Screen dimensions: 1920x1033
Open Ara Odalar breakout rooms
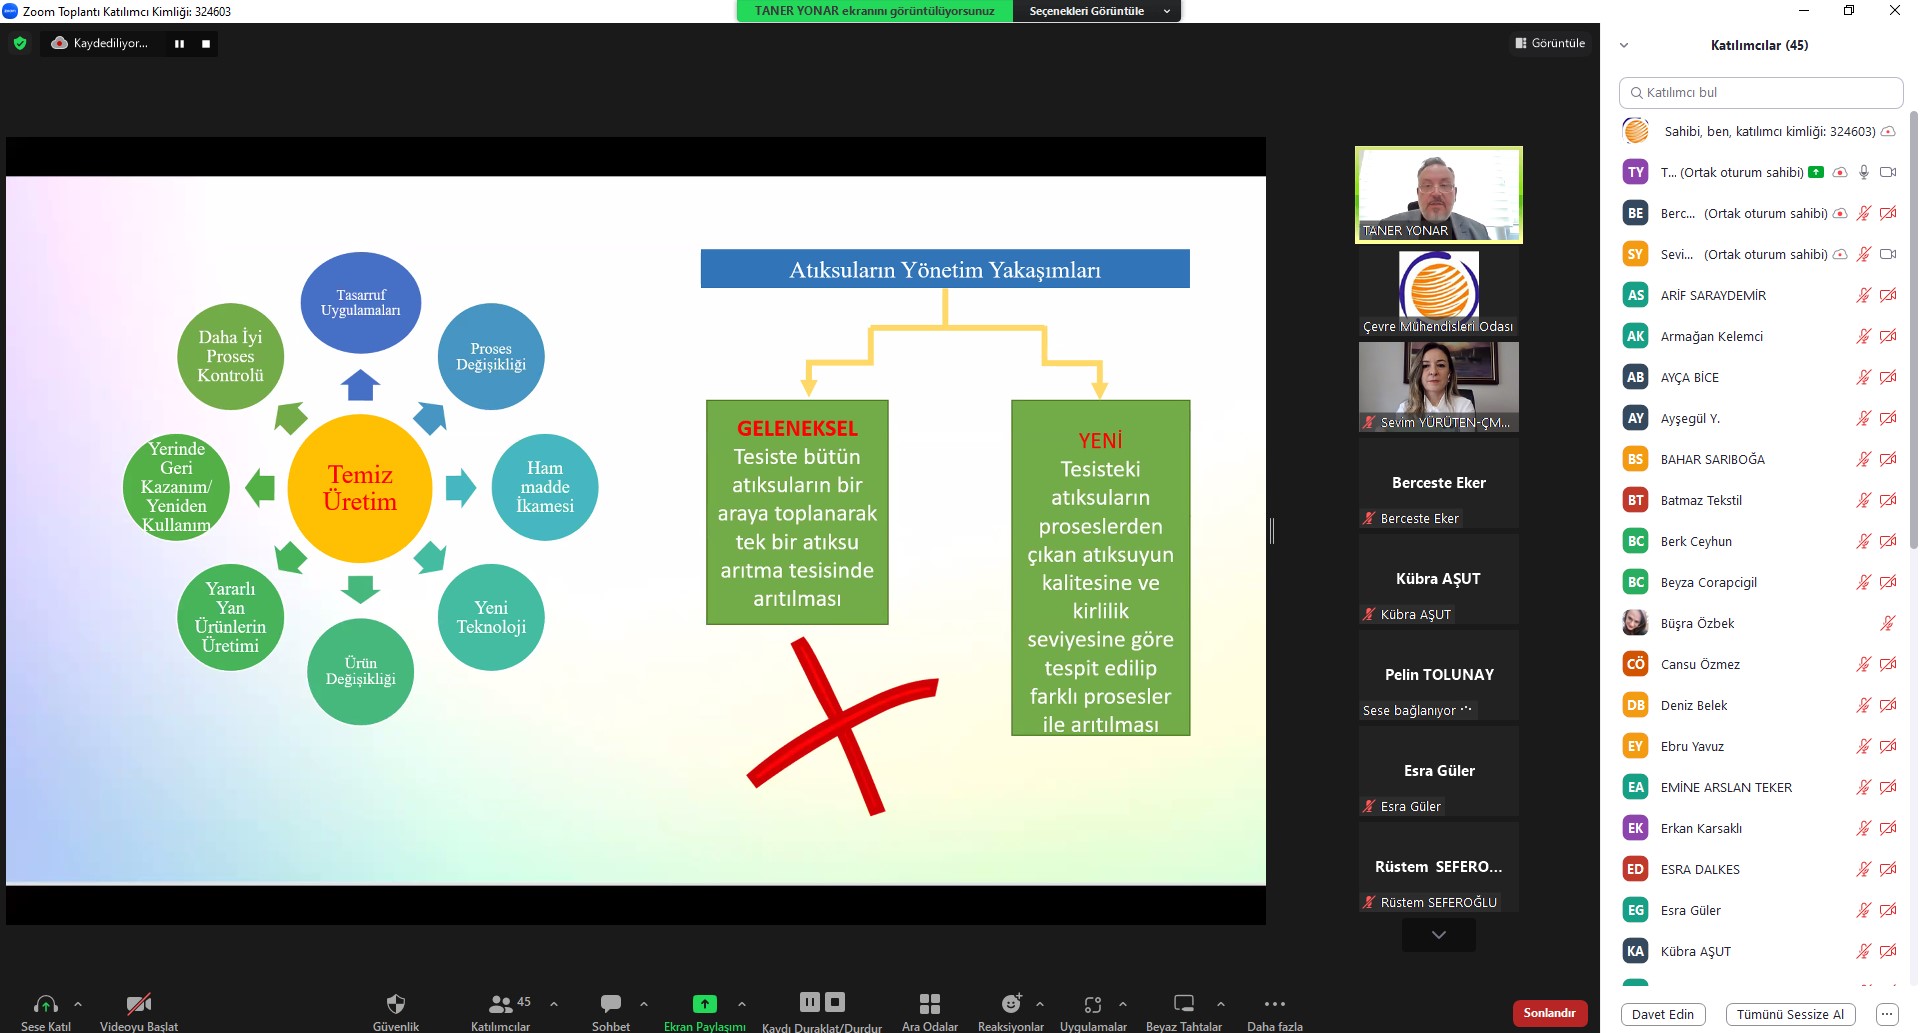coord(929,1004)
